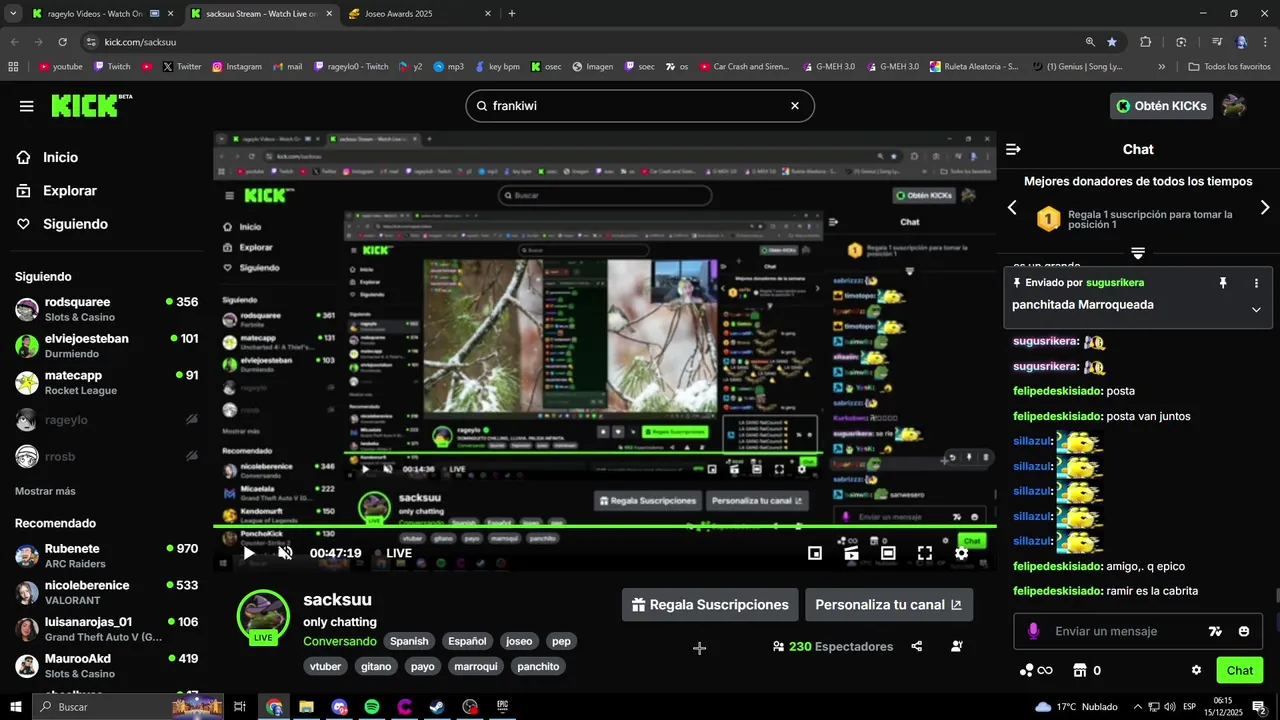Click the frankiwi search field

click(640, 106)
